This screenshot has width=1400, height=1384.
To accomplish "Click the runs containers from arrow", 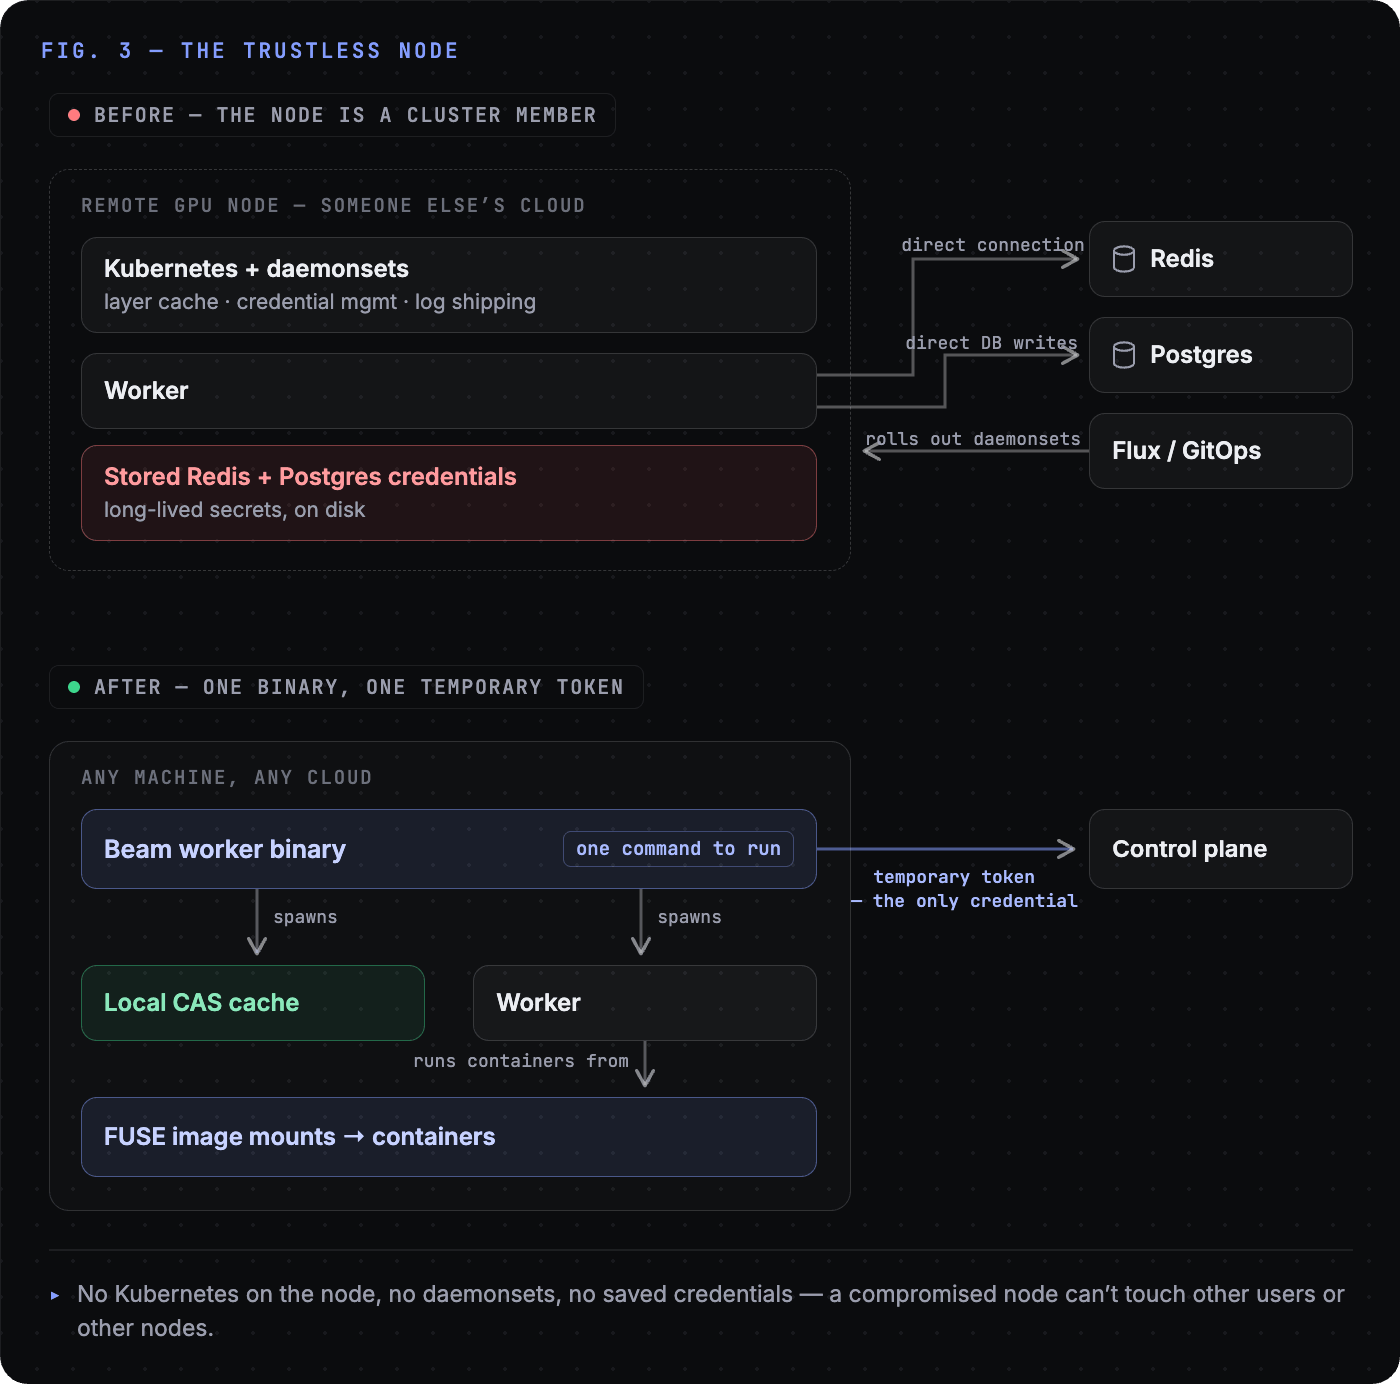I will pyautogui.click(x=645, y=1064).
